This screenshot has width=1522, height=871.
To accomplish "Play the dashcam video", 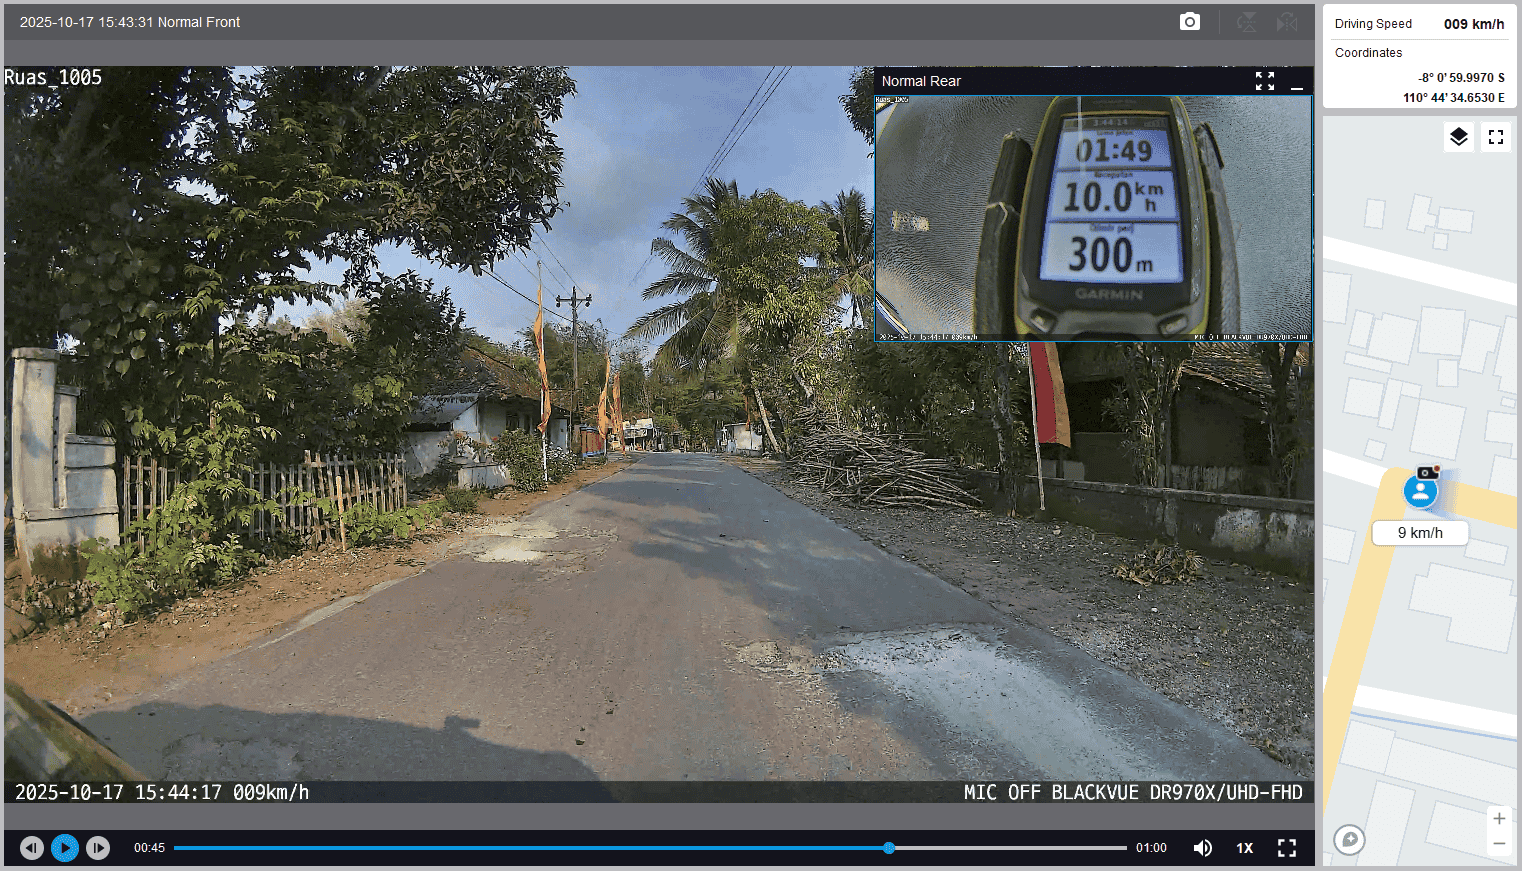I will click(x=65, y=848).
